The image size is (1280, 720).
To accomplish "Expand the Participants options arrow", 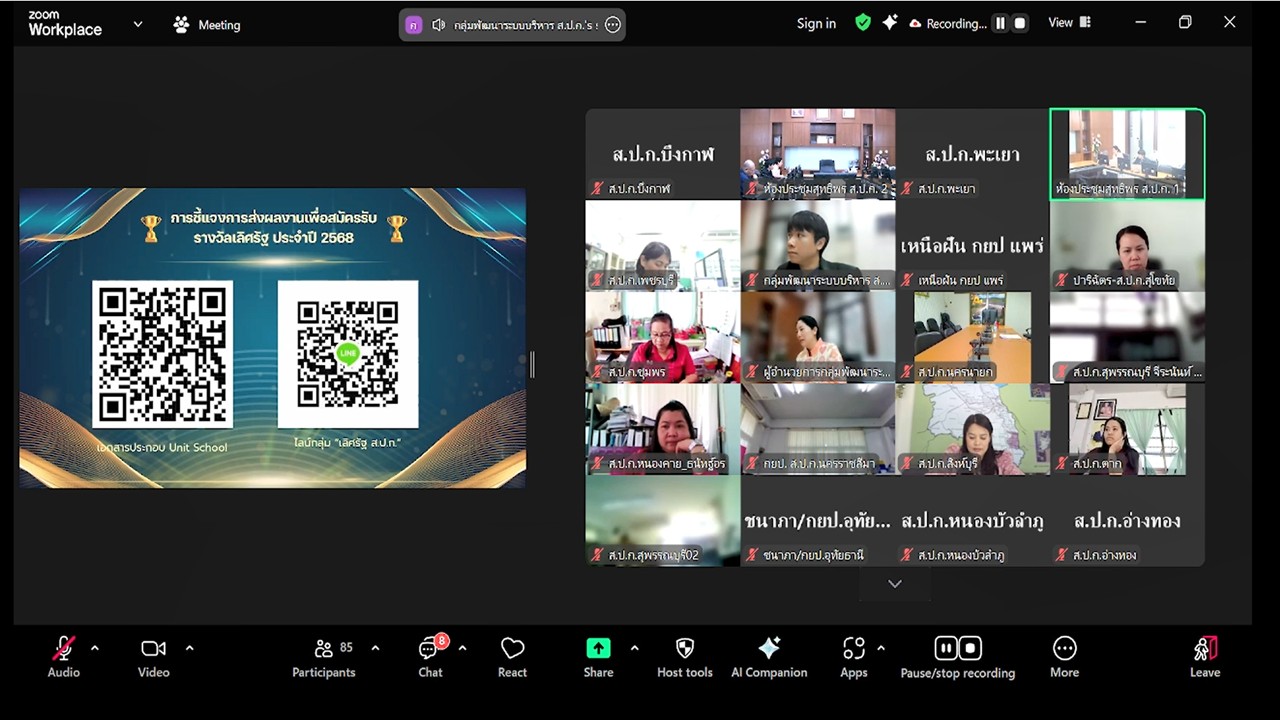I will pos(375,648).
